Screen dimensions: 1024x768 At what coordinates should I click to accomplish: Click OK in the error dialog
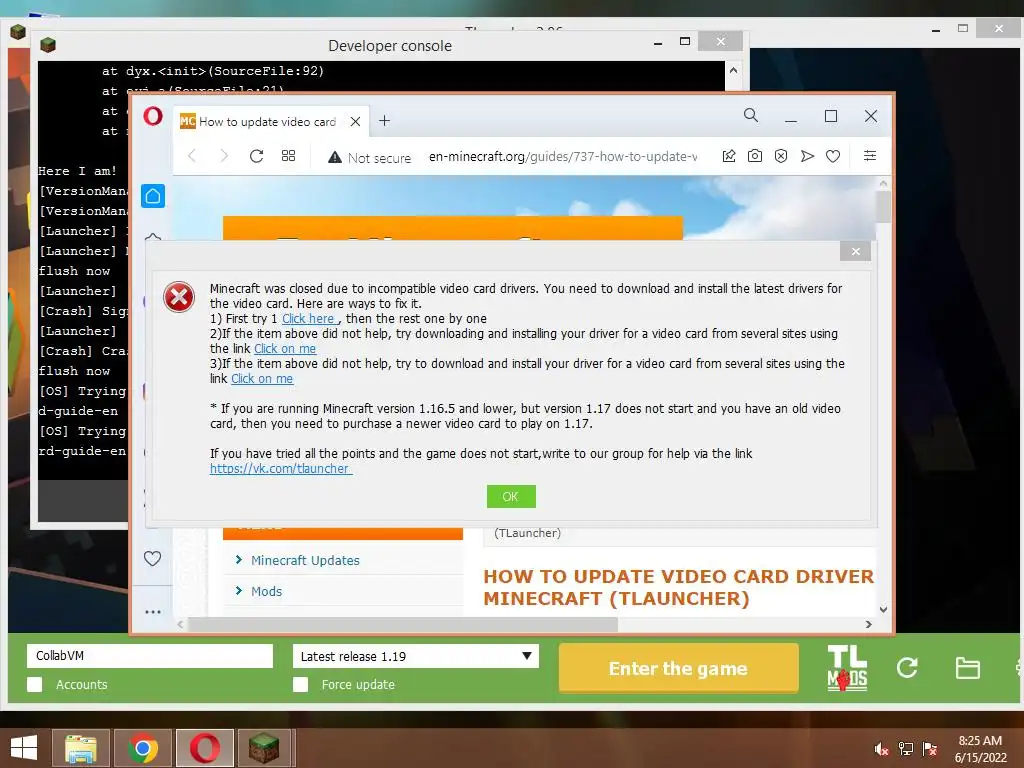(511, 496)
